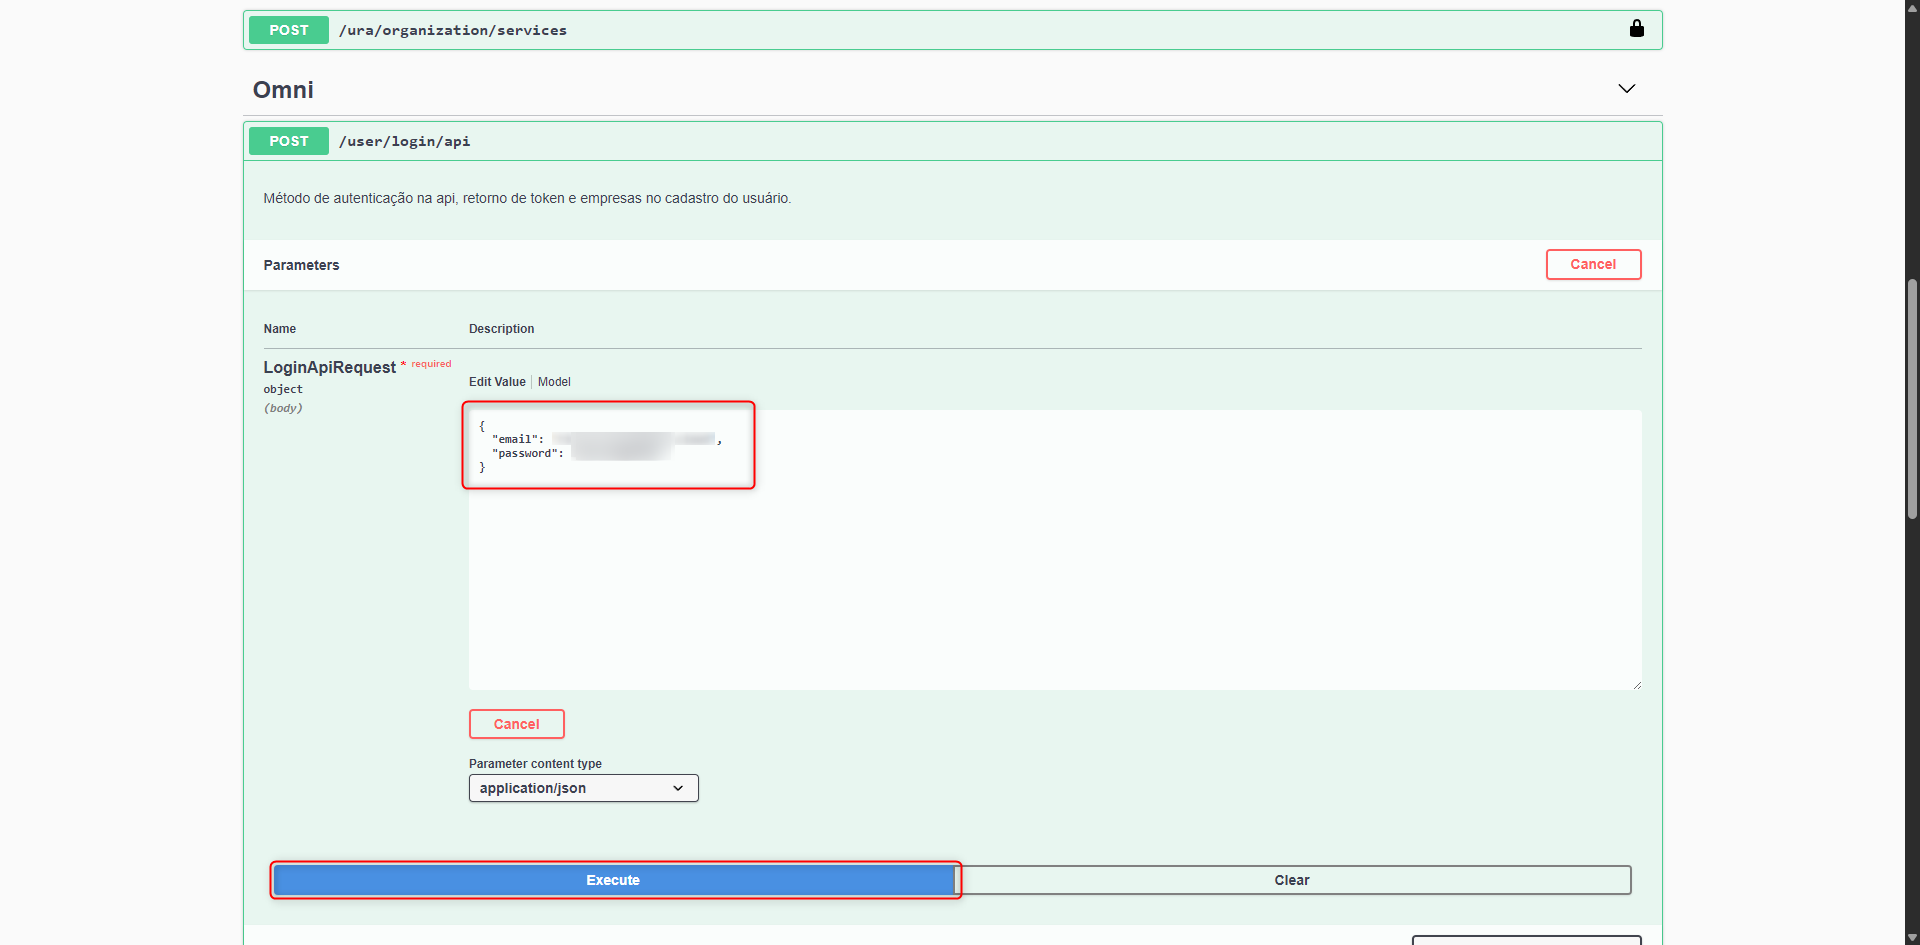This screenshot has width=1920, height=945.
Task: Expand the /ura/organization/services endpoint path
Action: [452, 31]
